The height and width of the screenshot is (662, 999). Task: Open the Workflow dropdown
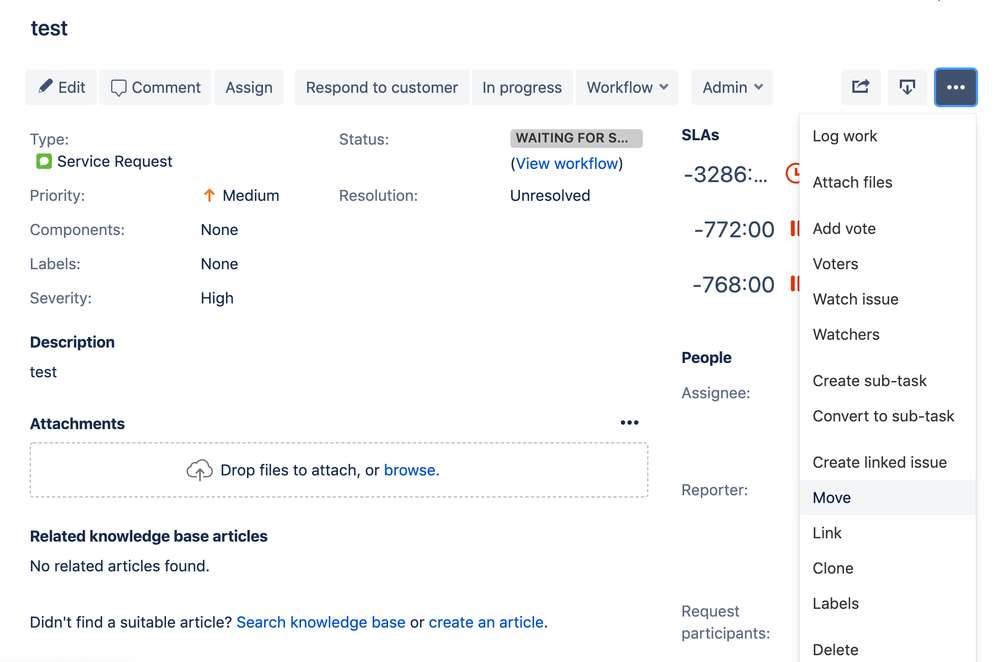click(627, 87)
